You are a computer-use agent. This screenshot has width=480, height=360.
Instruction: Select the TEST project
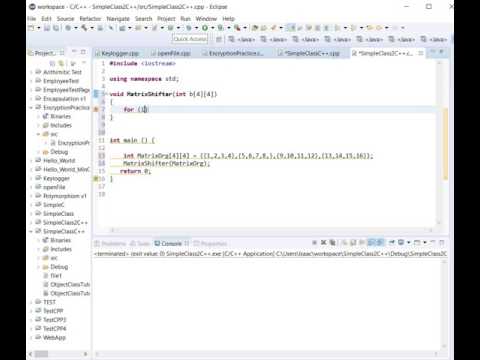(49, 302)
